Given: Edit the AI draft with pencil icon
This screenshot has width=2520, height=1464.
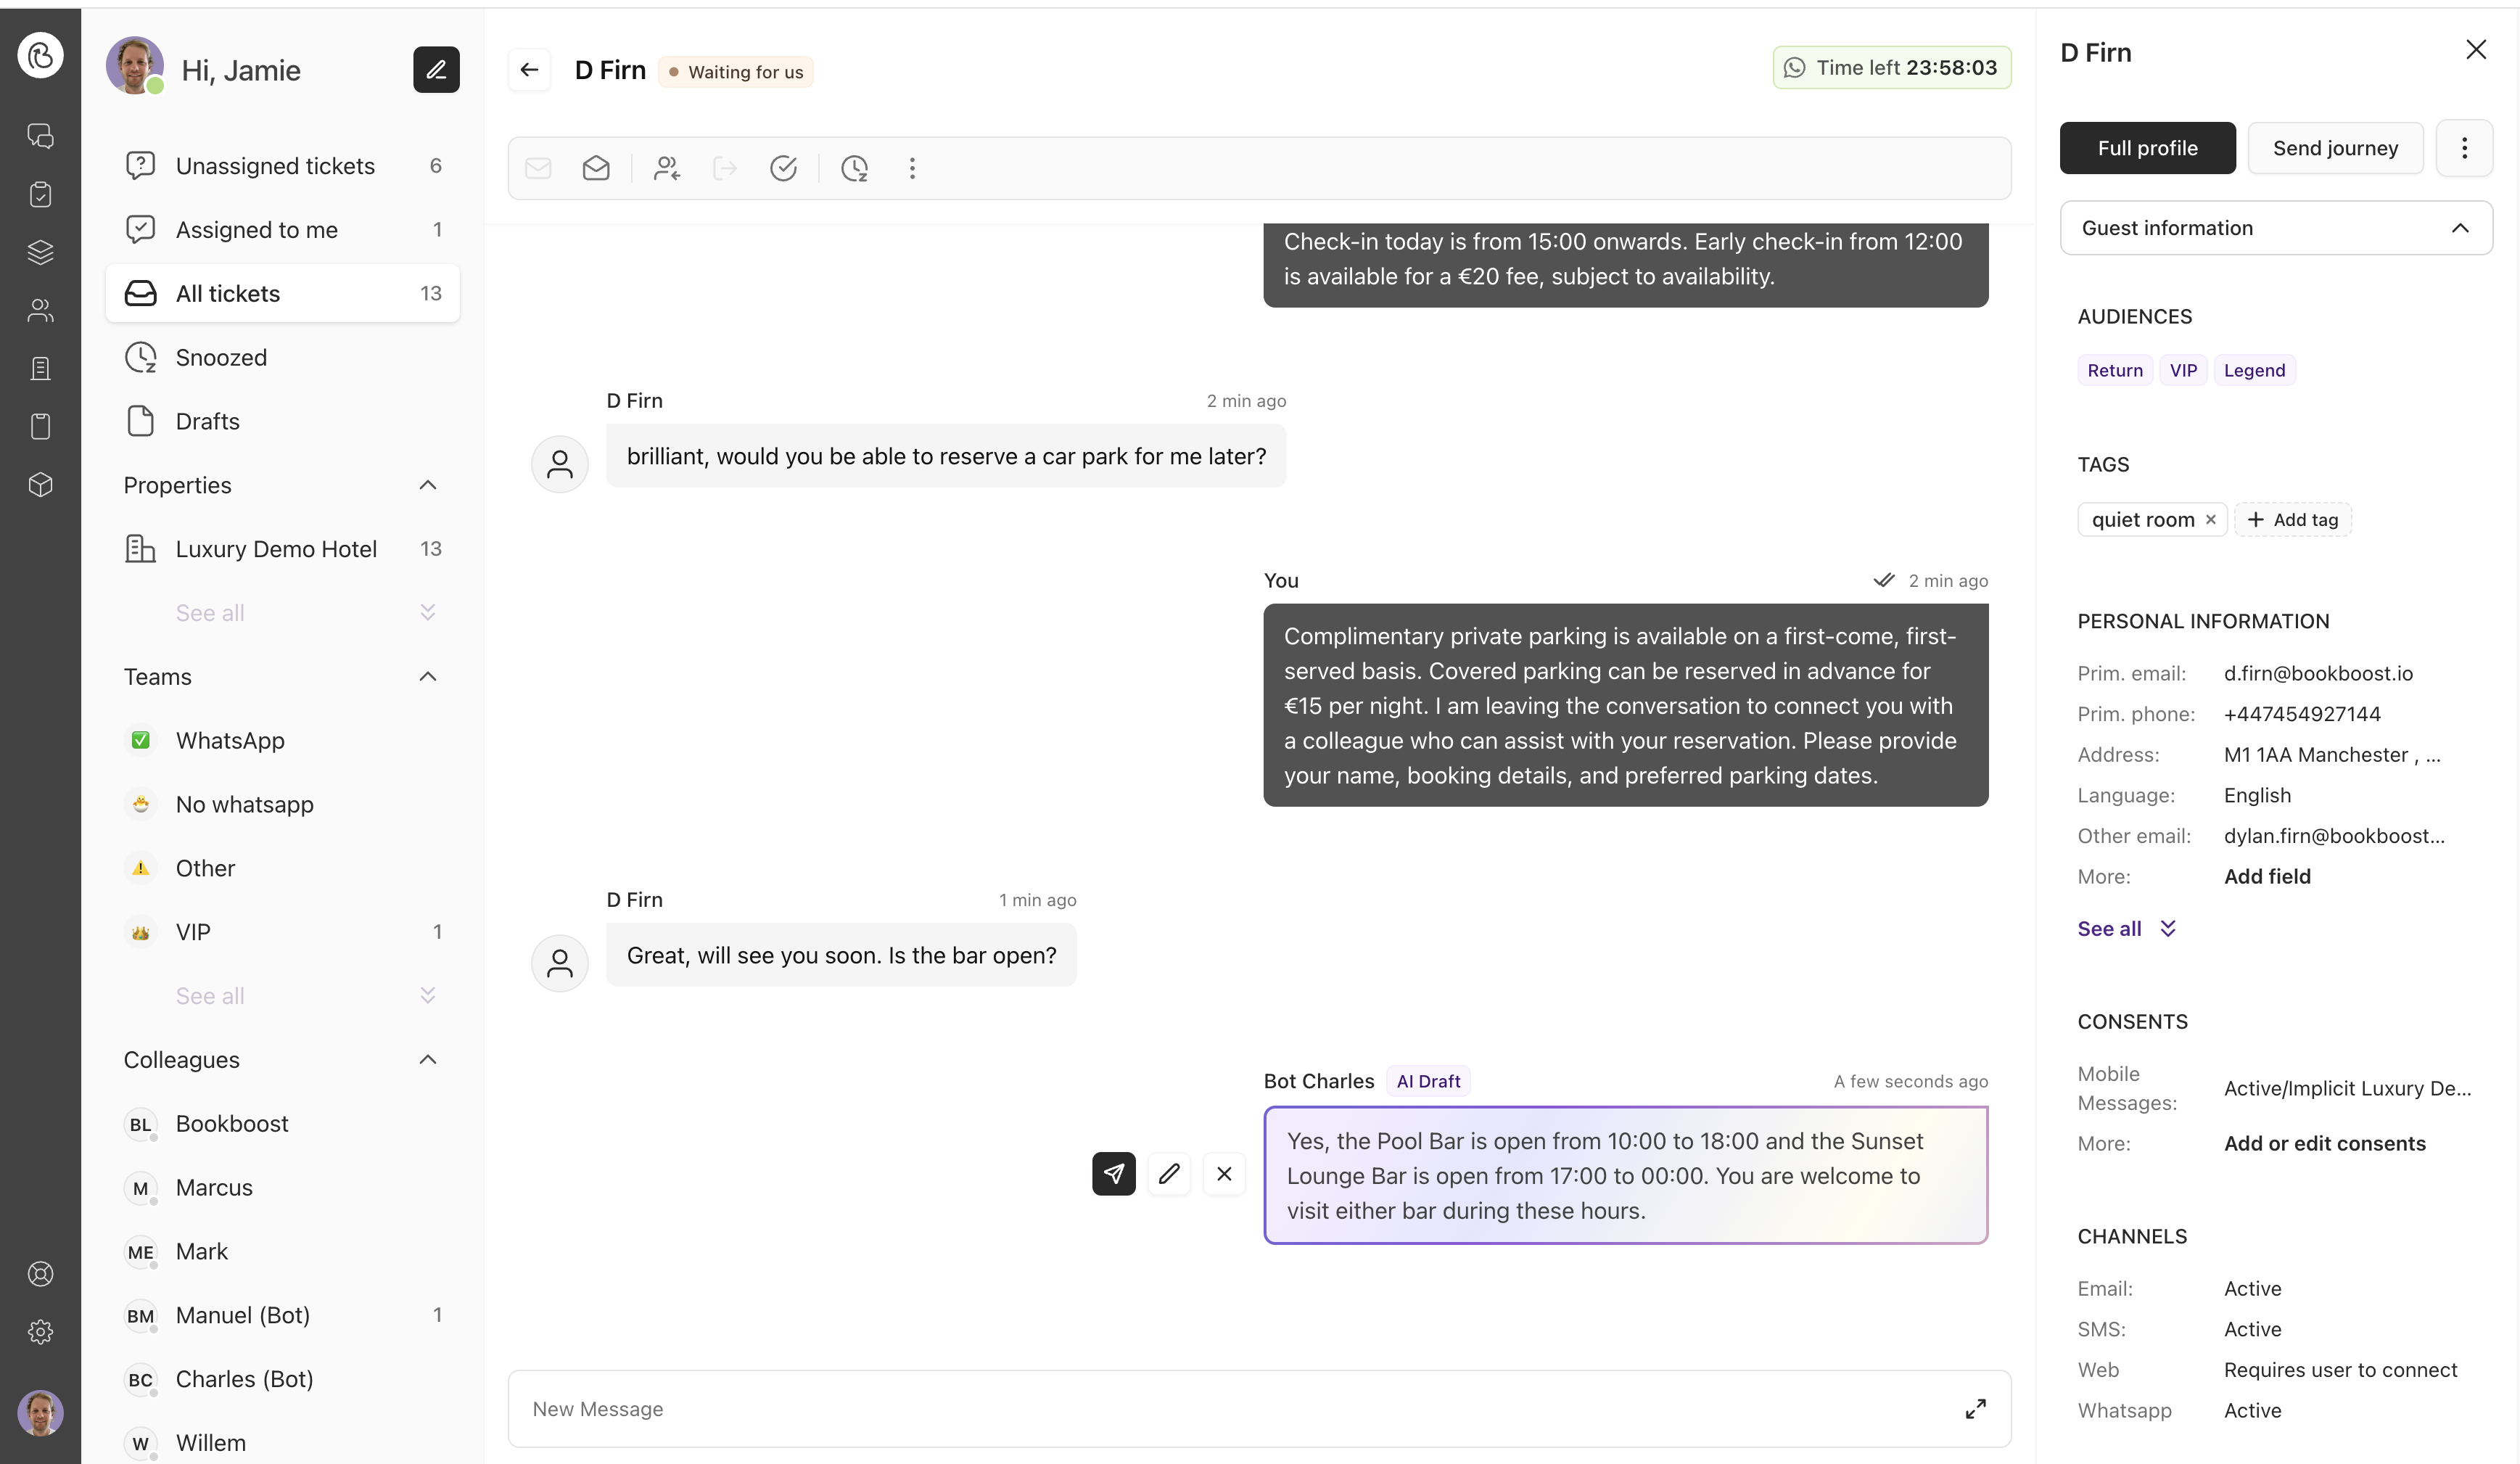Looking at the screenshot, I should (1169, 1173).
